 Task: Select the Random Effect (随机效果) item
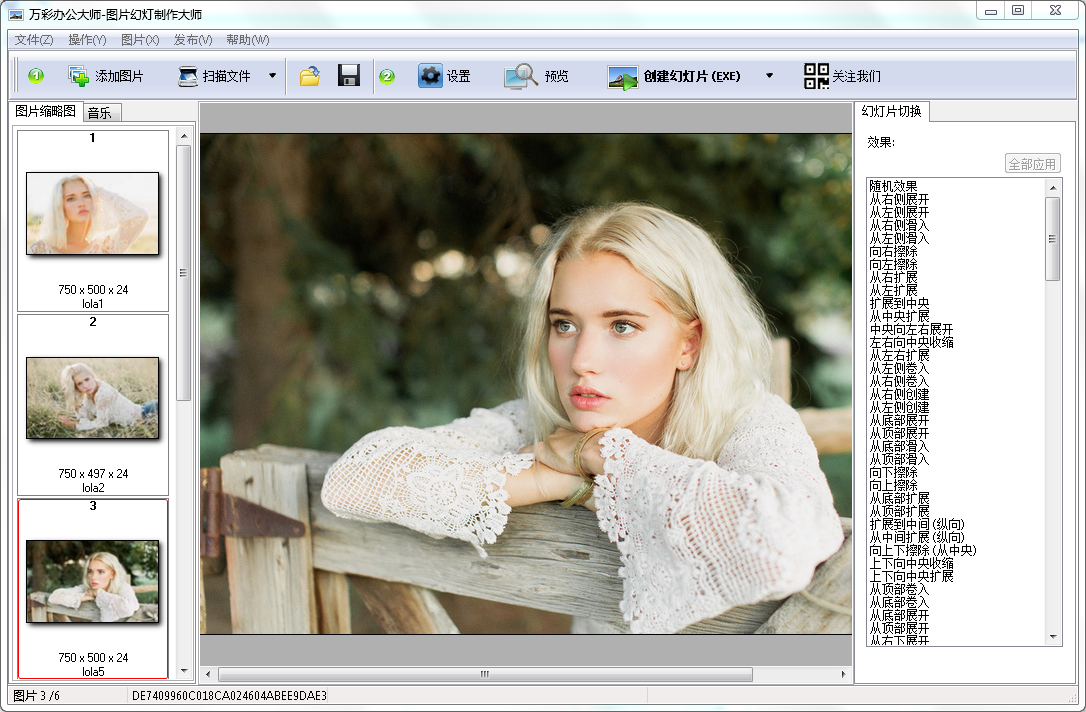coord(893,186)
